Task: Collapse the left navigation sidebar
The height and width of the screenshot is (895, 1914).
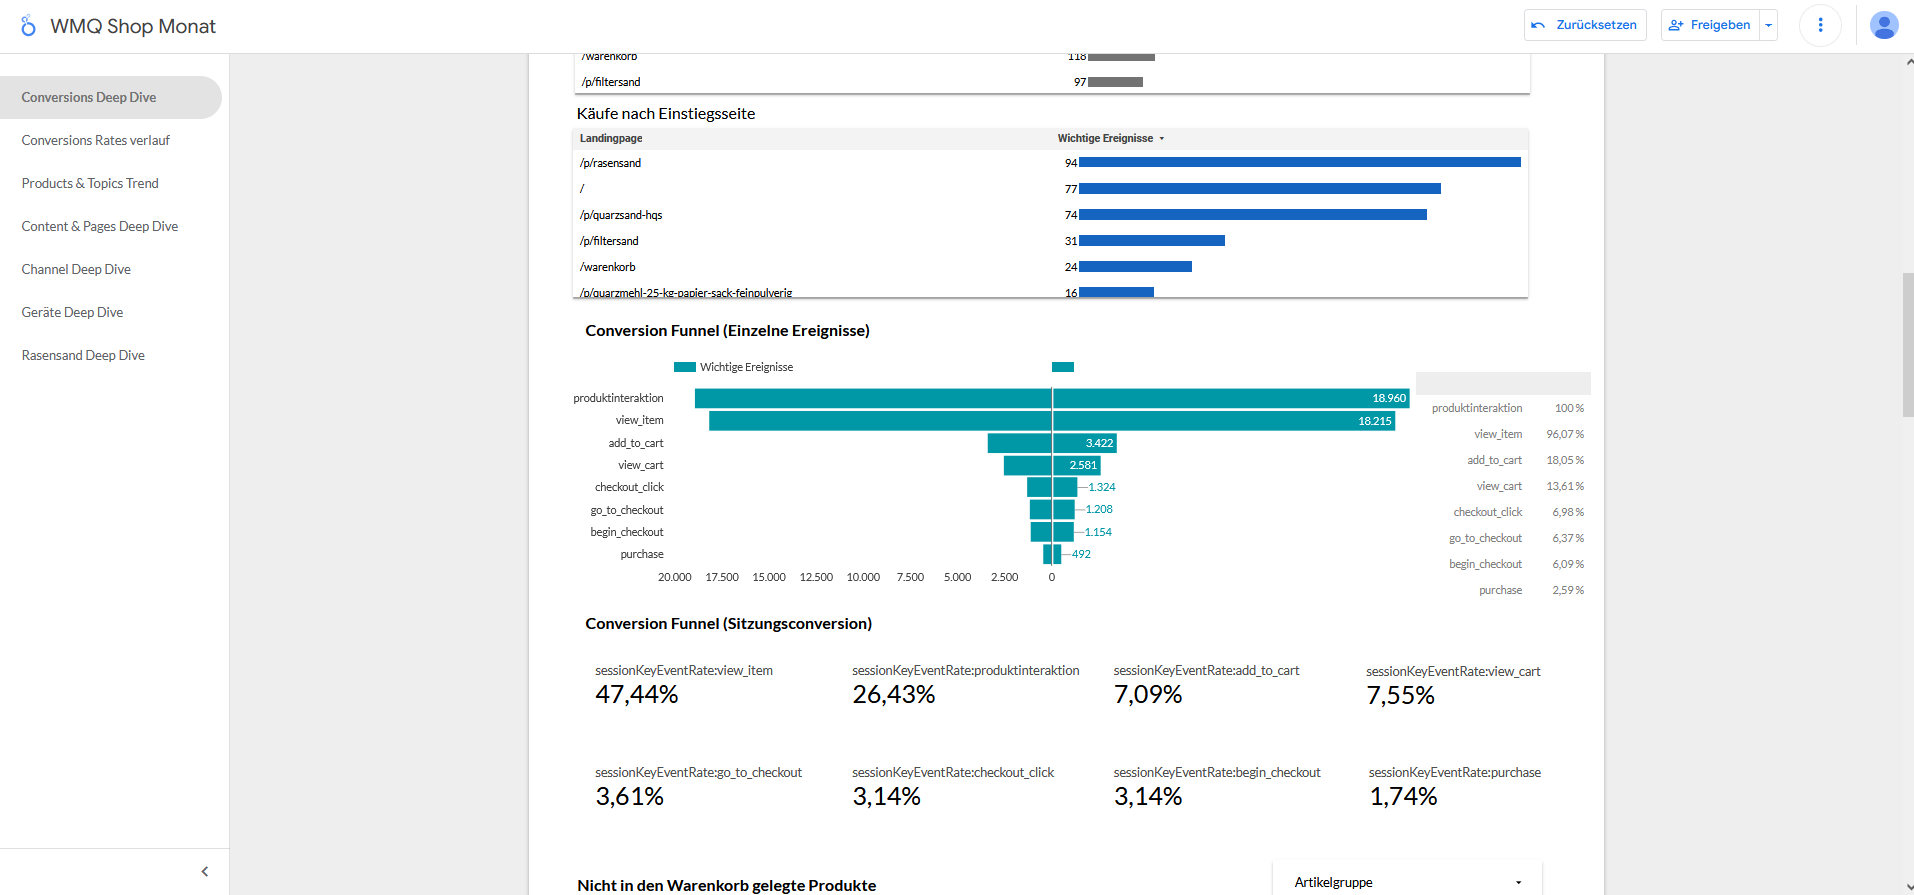Action: pyautogui.click(x=205, y=872)
